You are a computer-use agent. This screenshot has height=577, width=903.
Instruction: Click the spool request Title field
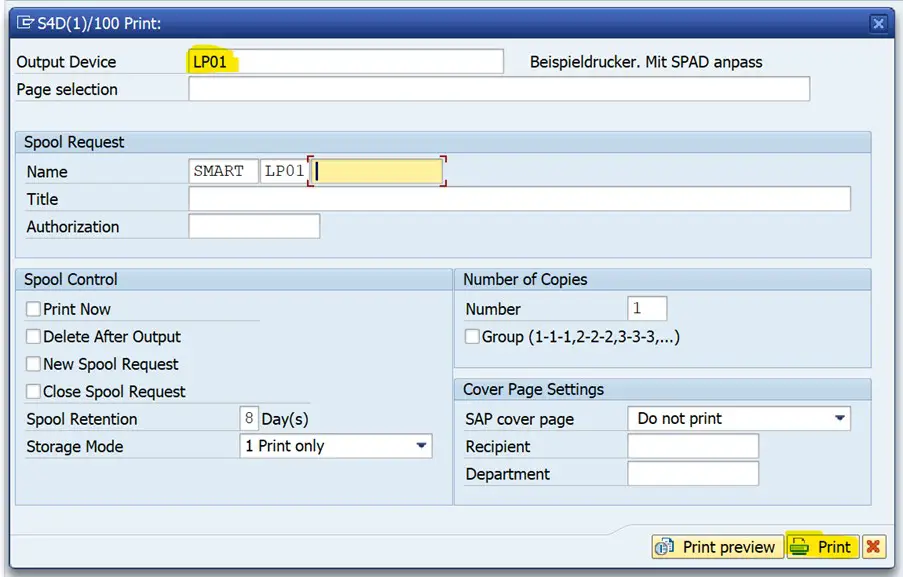coord(519,199)
